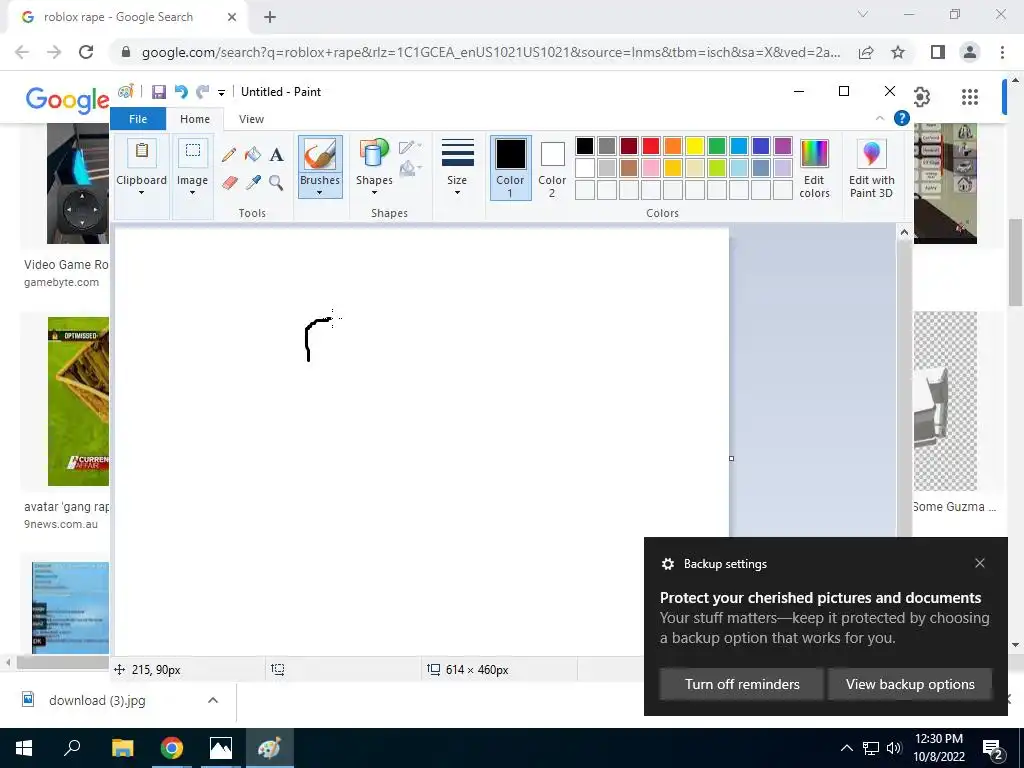This screenshot has width=1024, height=768.
Task: Expand the Image dropdown
Action: click(193, 193)
